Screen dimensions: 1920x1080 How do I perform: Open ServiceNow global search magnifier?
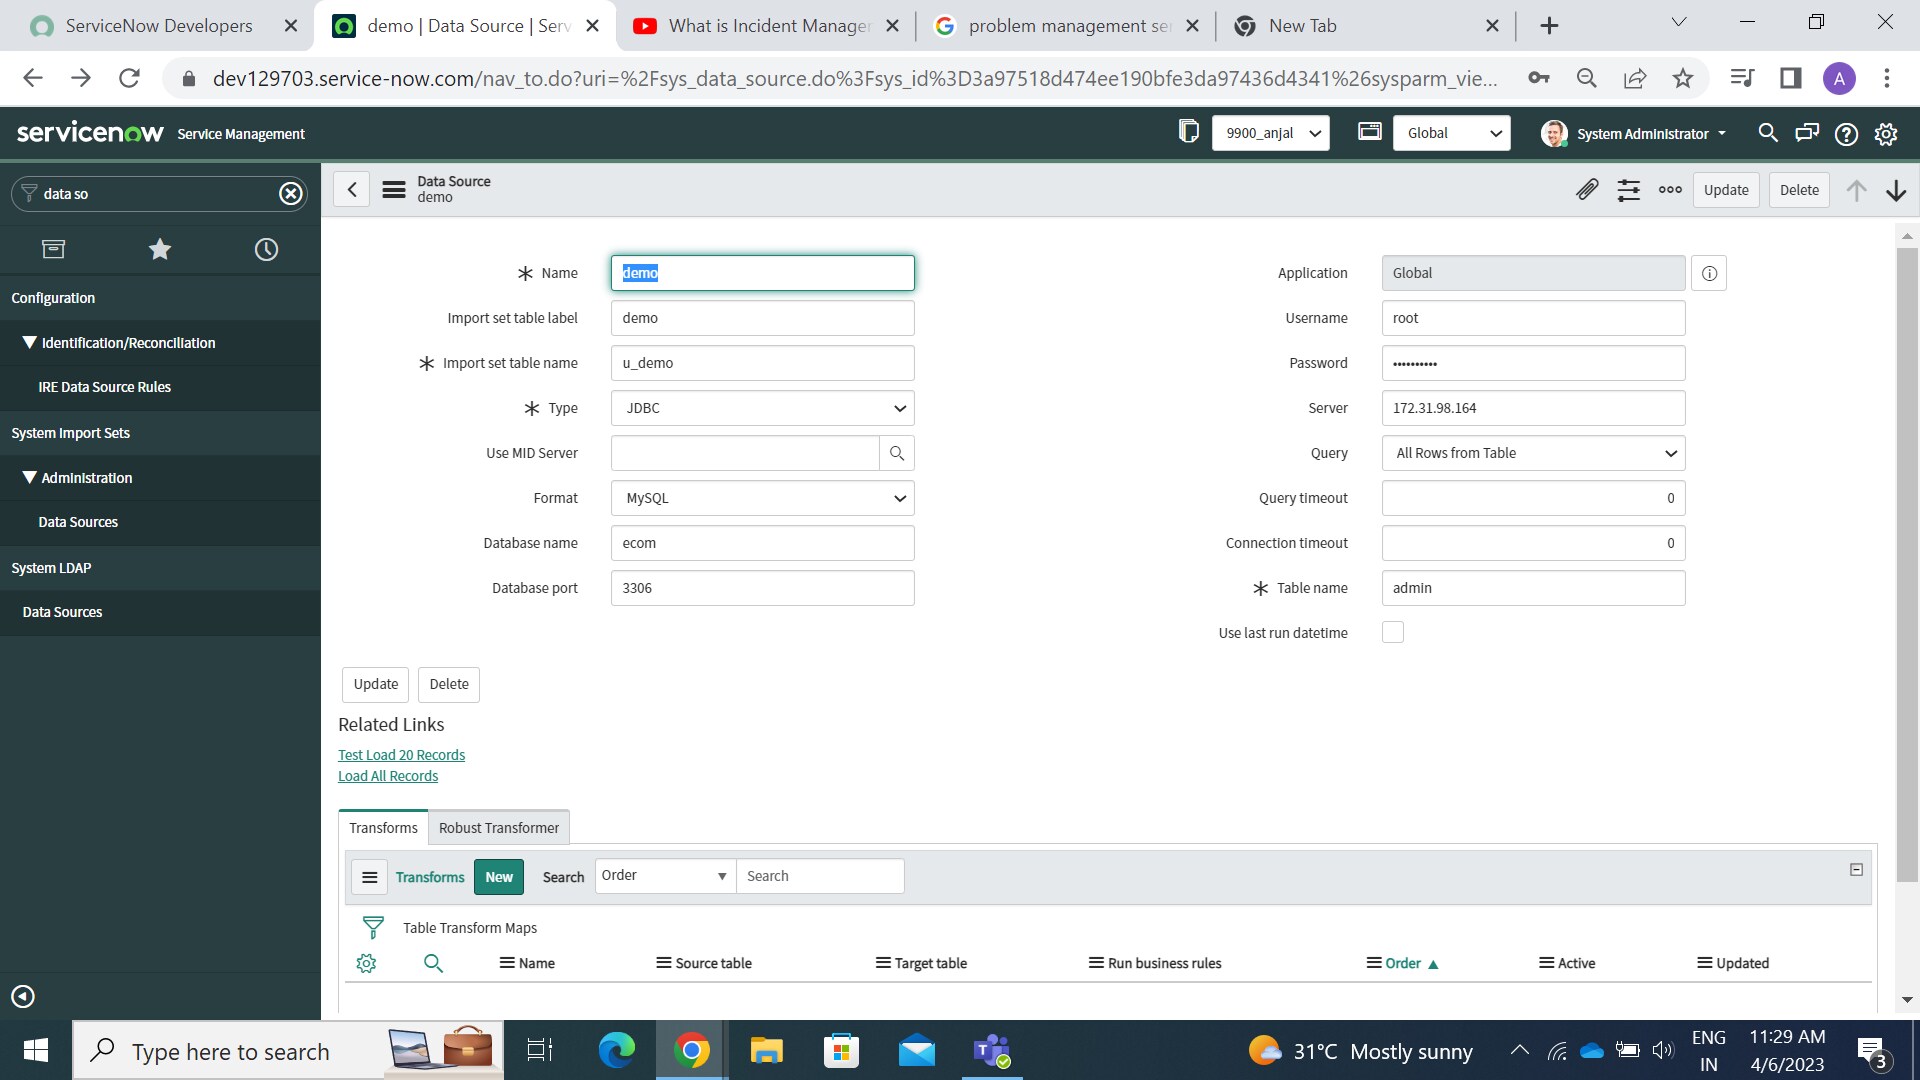click(x=1768, y=133)
